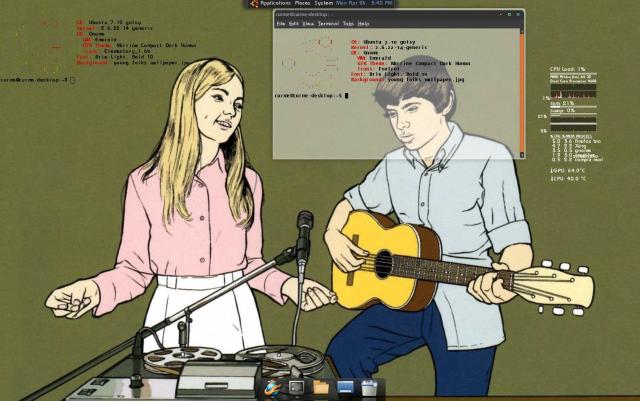Click 'CPU Load: 1%' in desktop monitor
This screenshot has width=640, height=401.
click(x=568, y=69)
